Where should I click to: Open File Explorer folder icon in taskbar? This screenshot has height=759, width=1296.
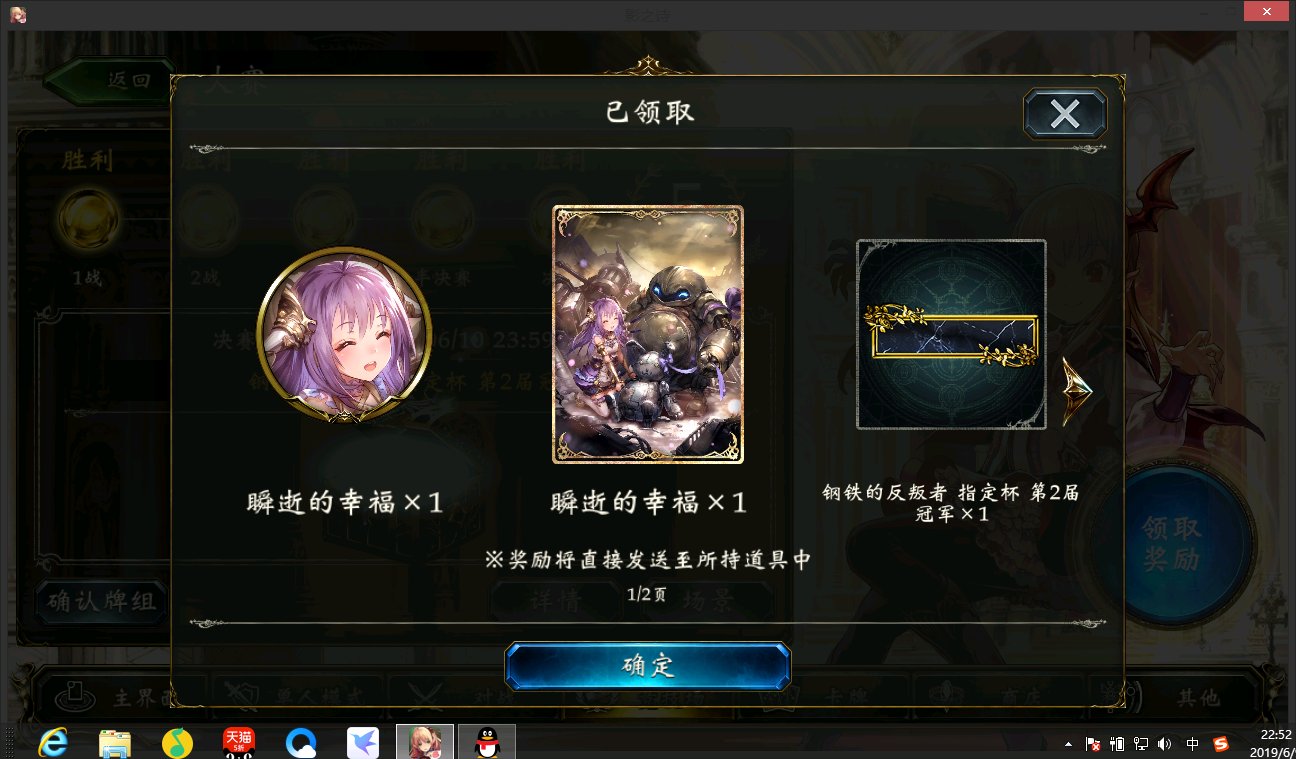(115, 742)
